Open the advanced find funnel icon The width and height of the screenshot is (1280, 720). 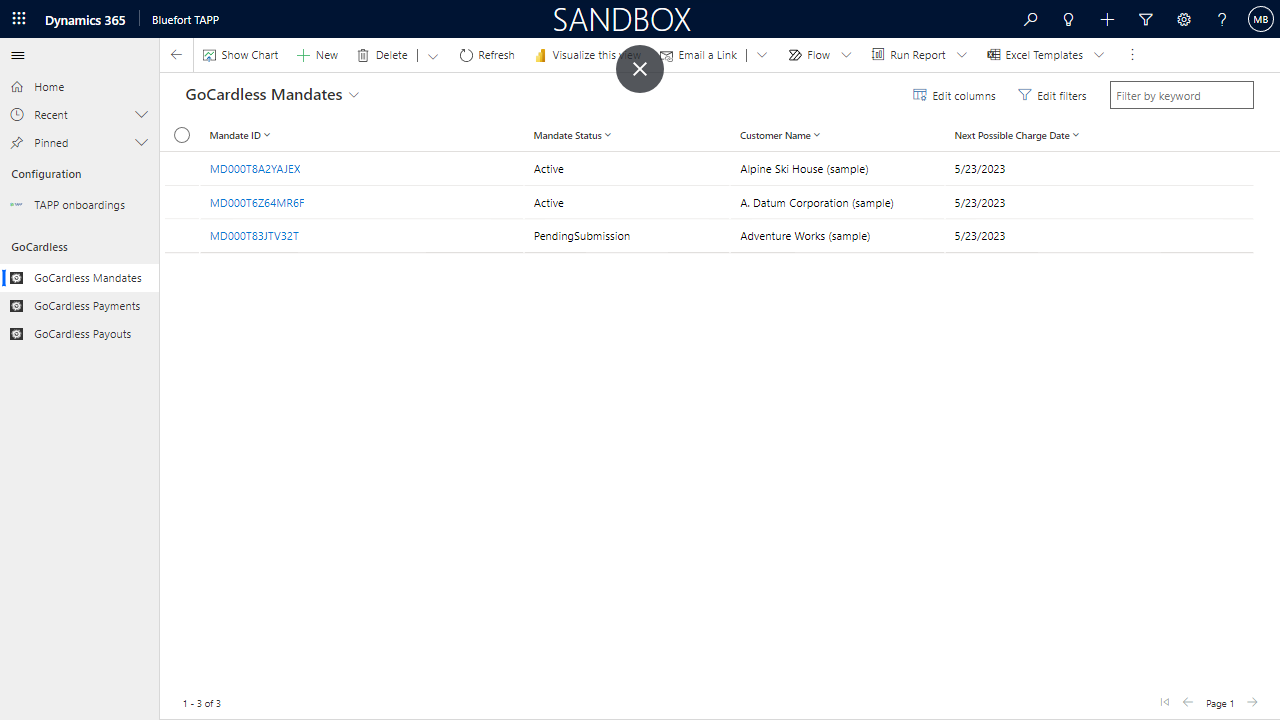click(1146, 19)
